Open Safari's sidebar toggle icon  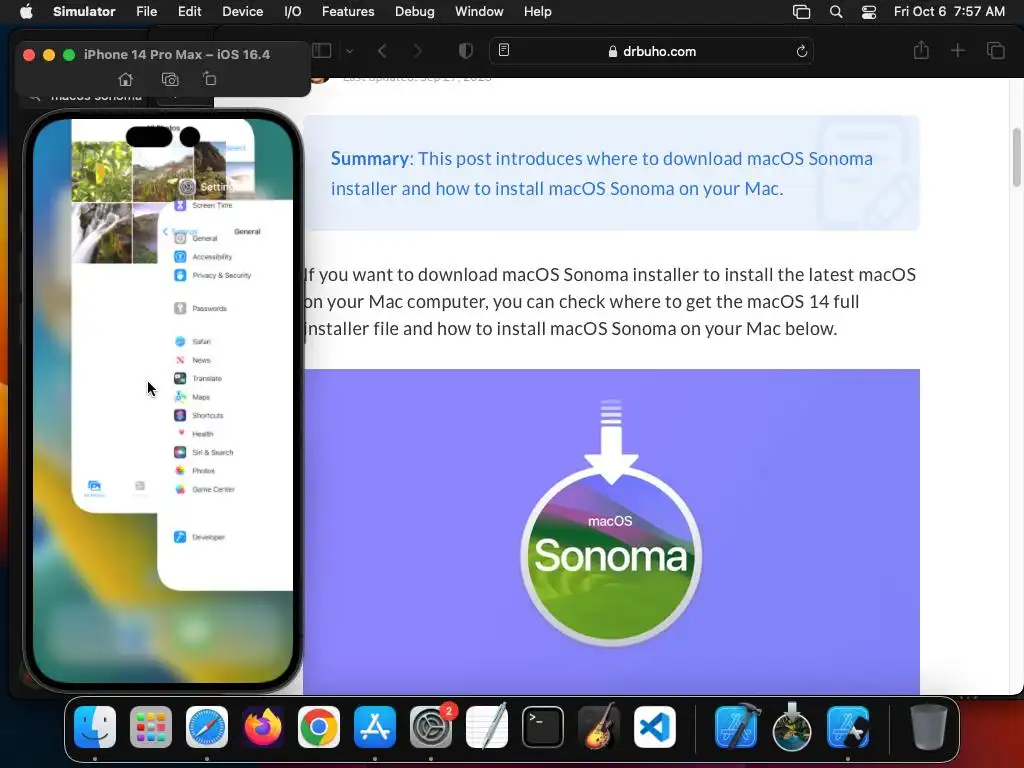322,50
